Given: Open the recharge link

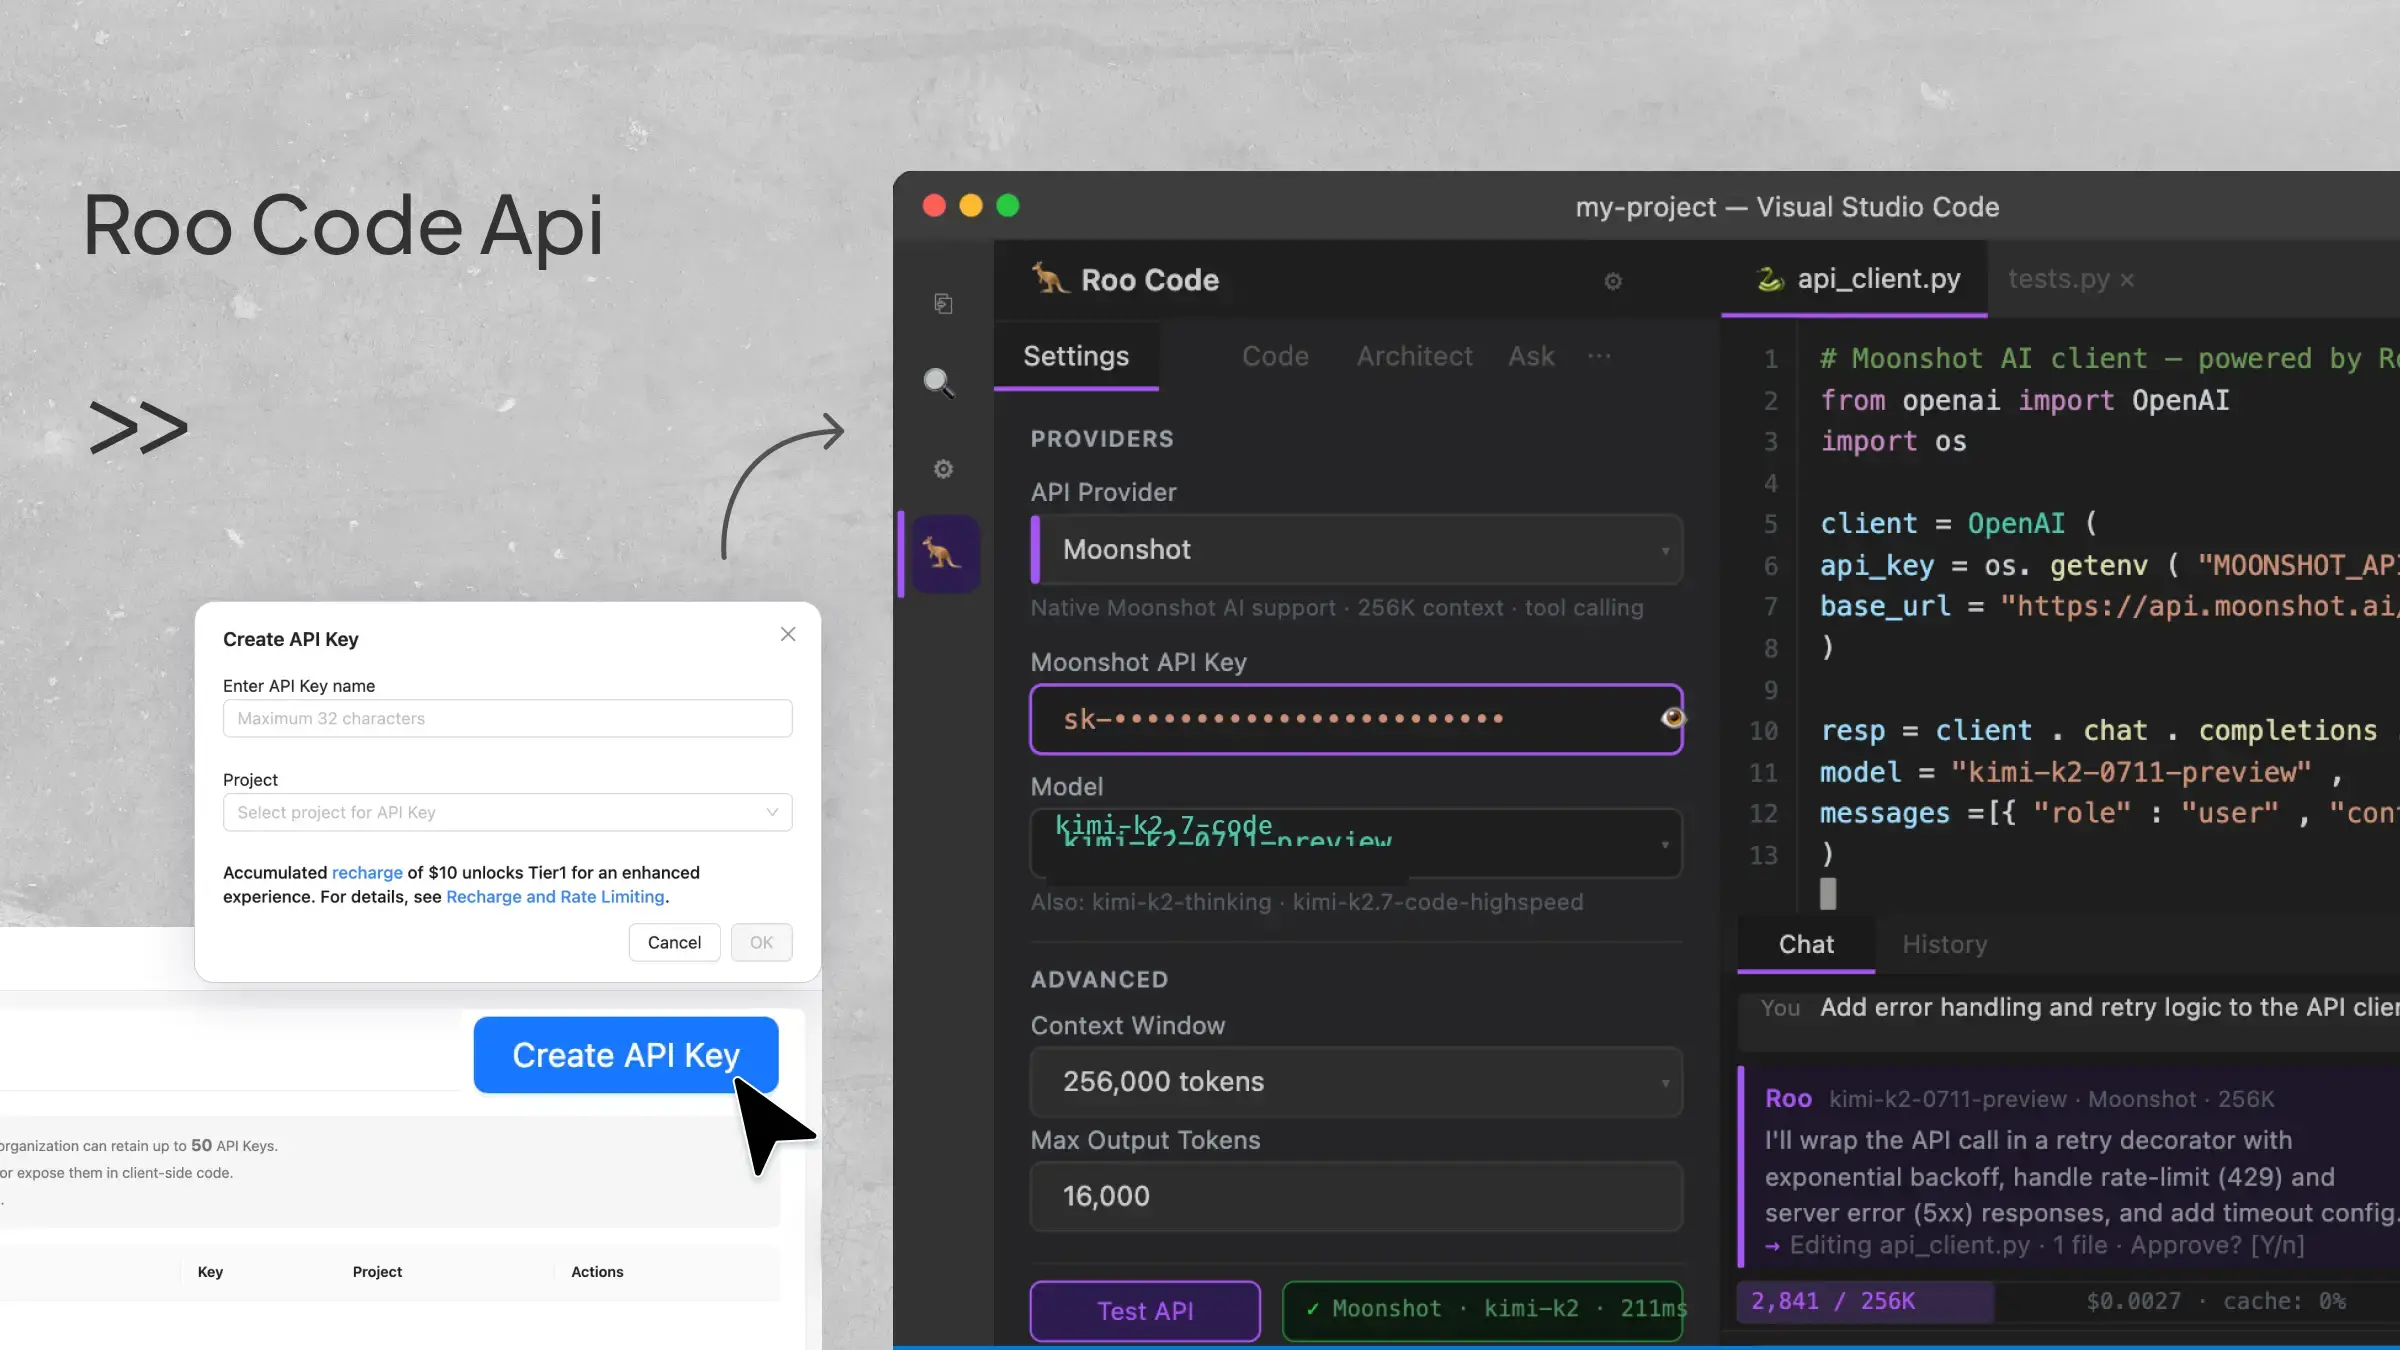Looking at the screenshot, I should [367, 872].
